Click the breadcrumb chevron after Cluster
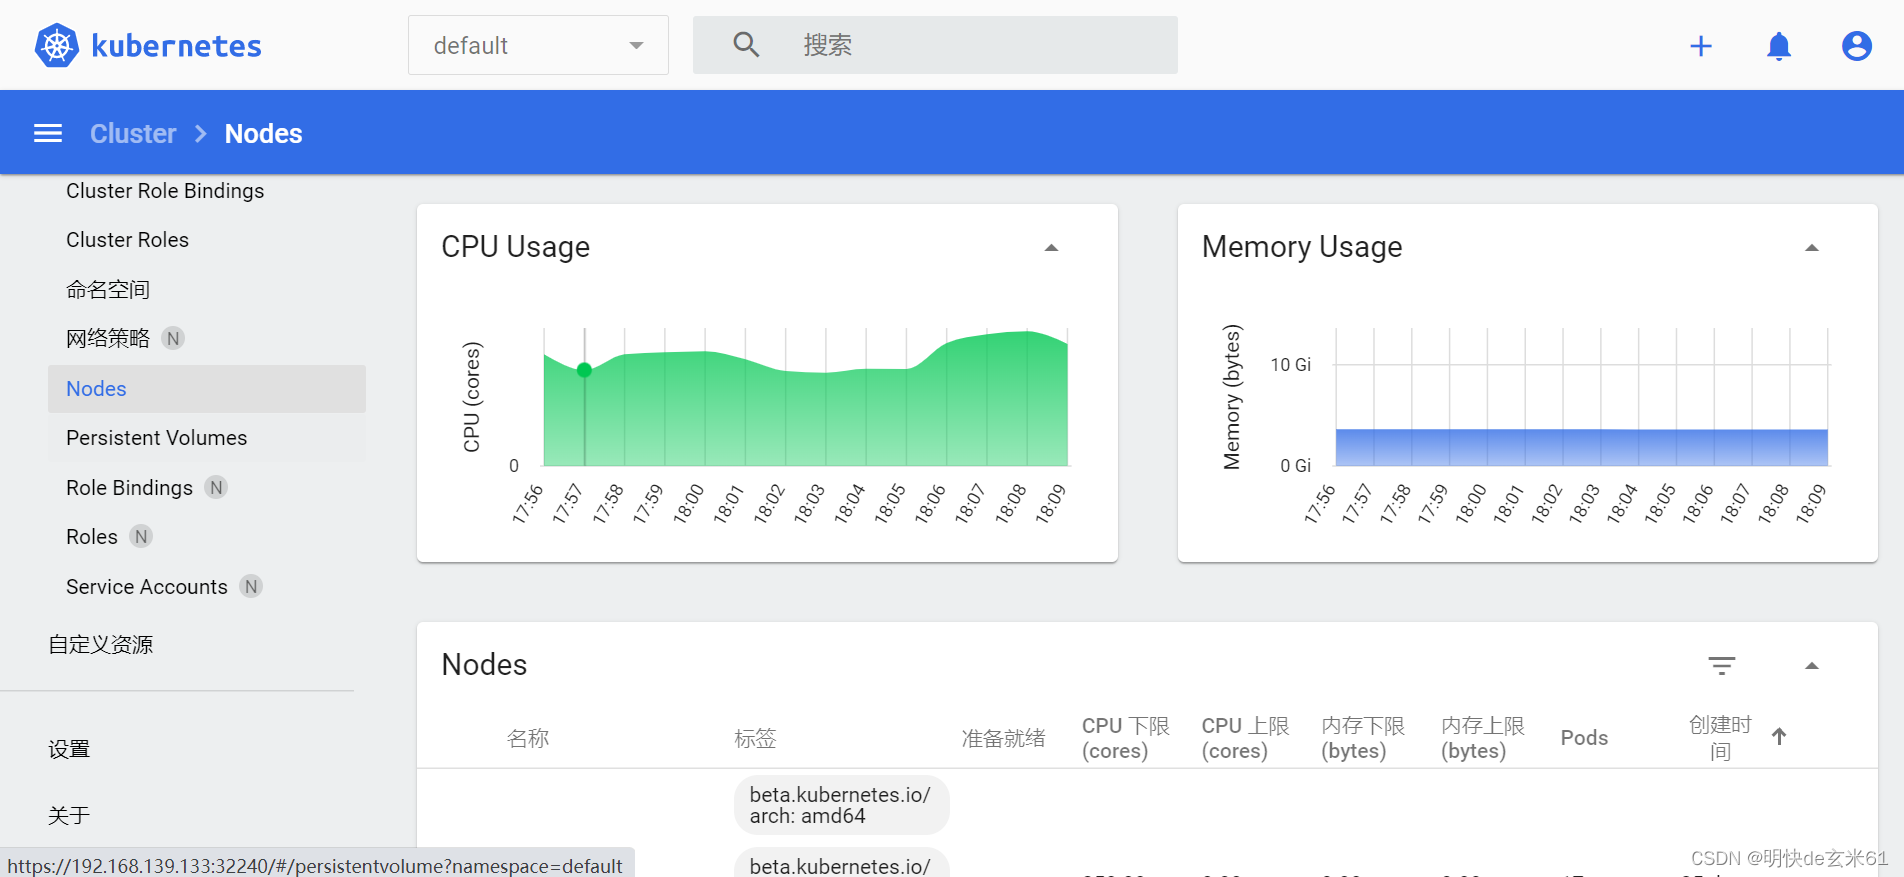Viewport: 1904px width, 877px height. click(201, 134)
